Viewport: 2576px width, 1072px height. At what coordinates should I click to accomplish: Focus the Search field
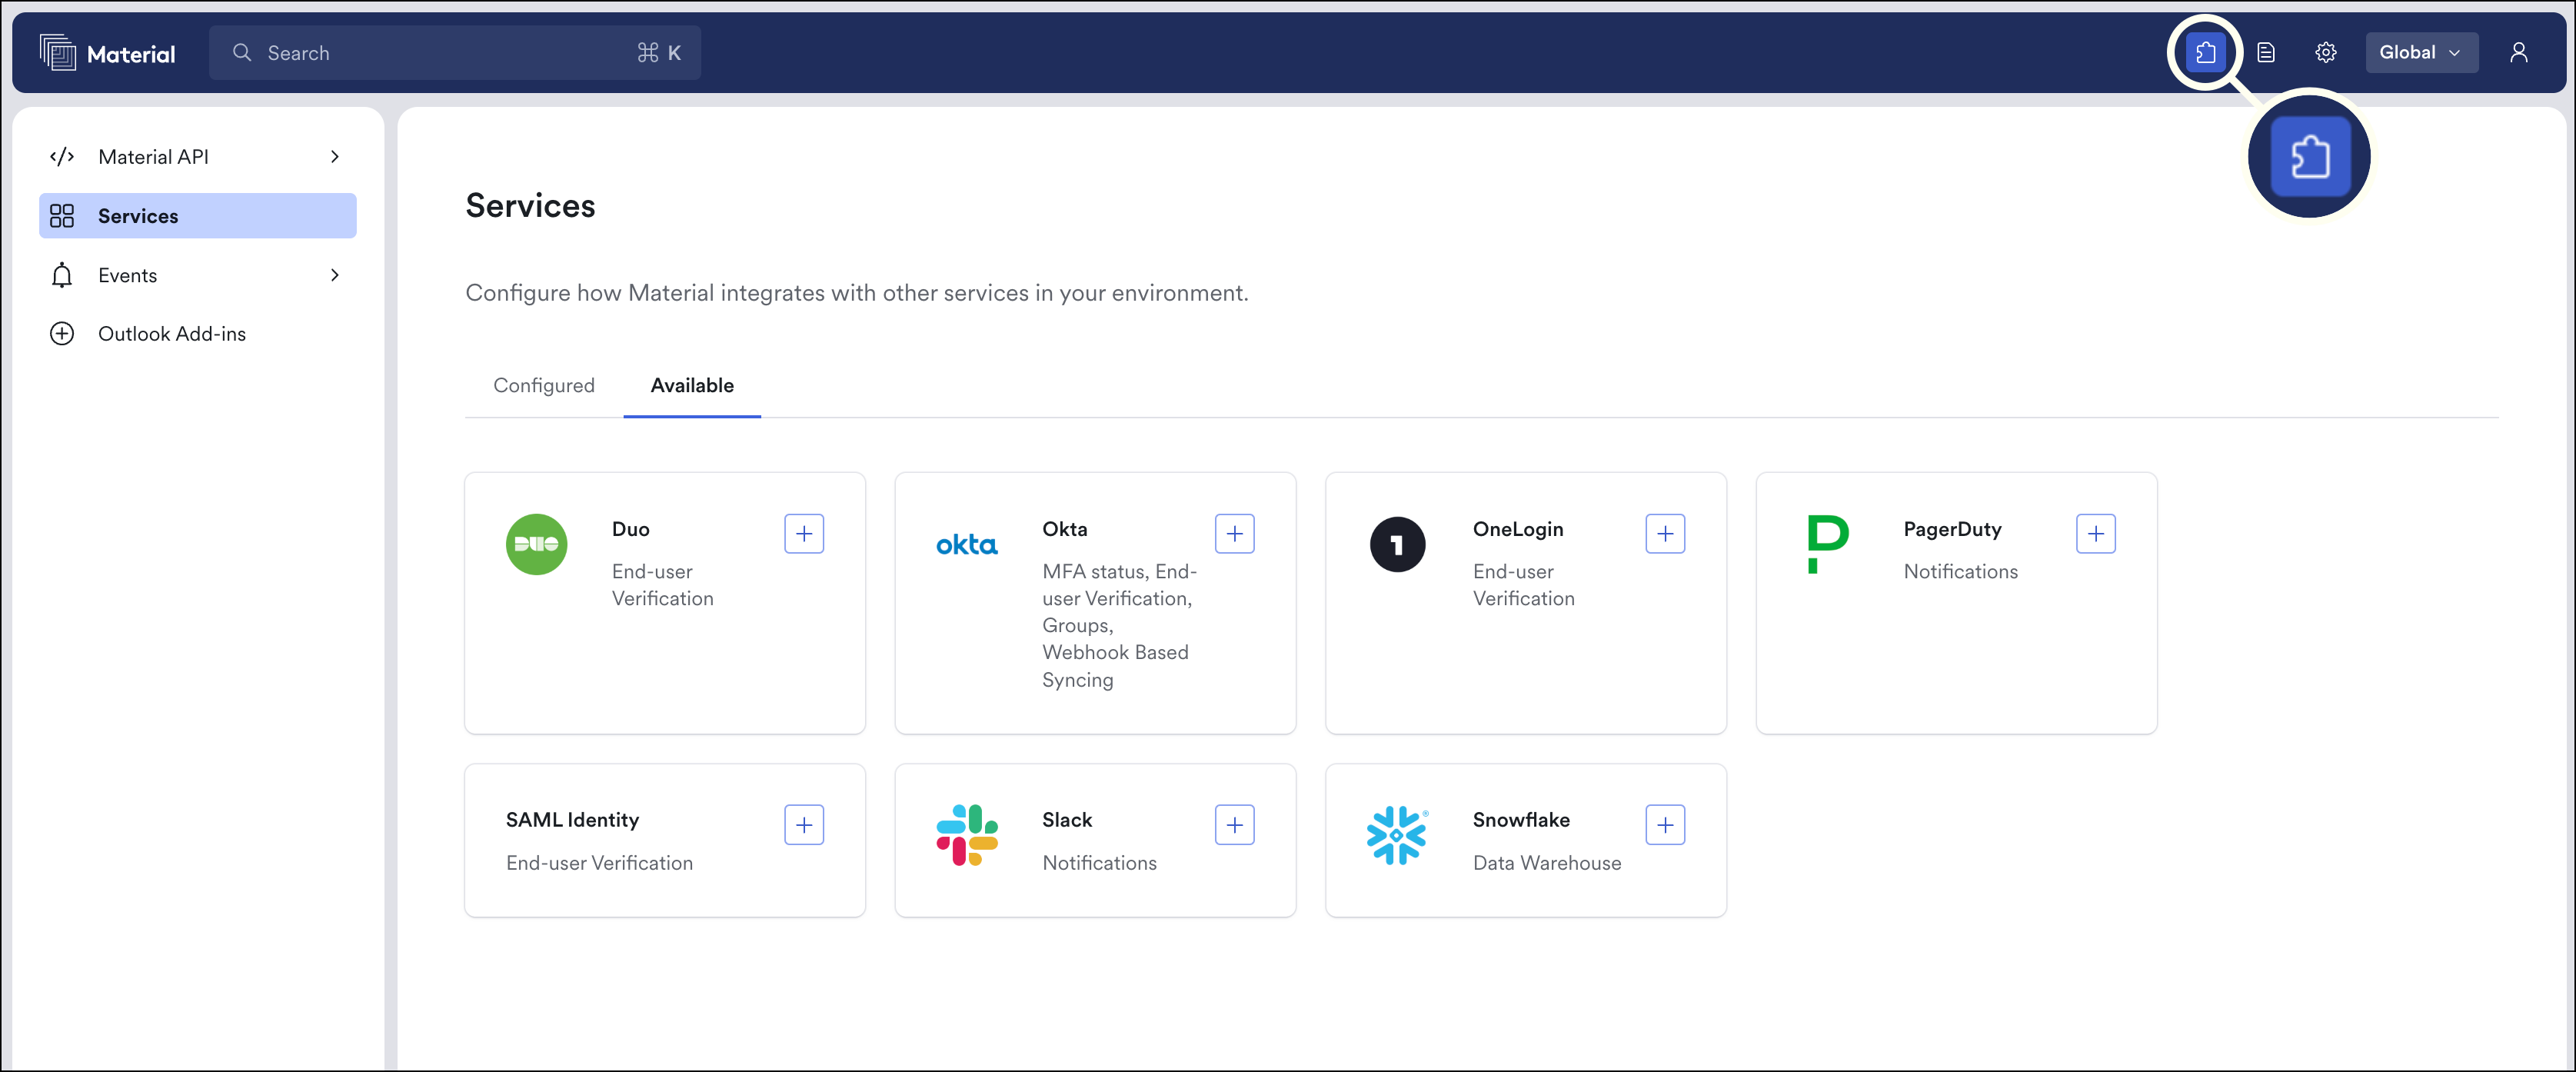455,53
